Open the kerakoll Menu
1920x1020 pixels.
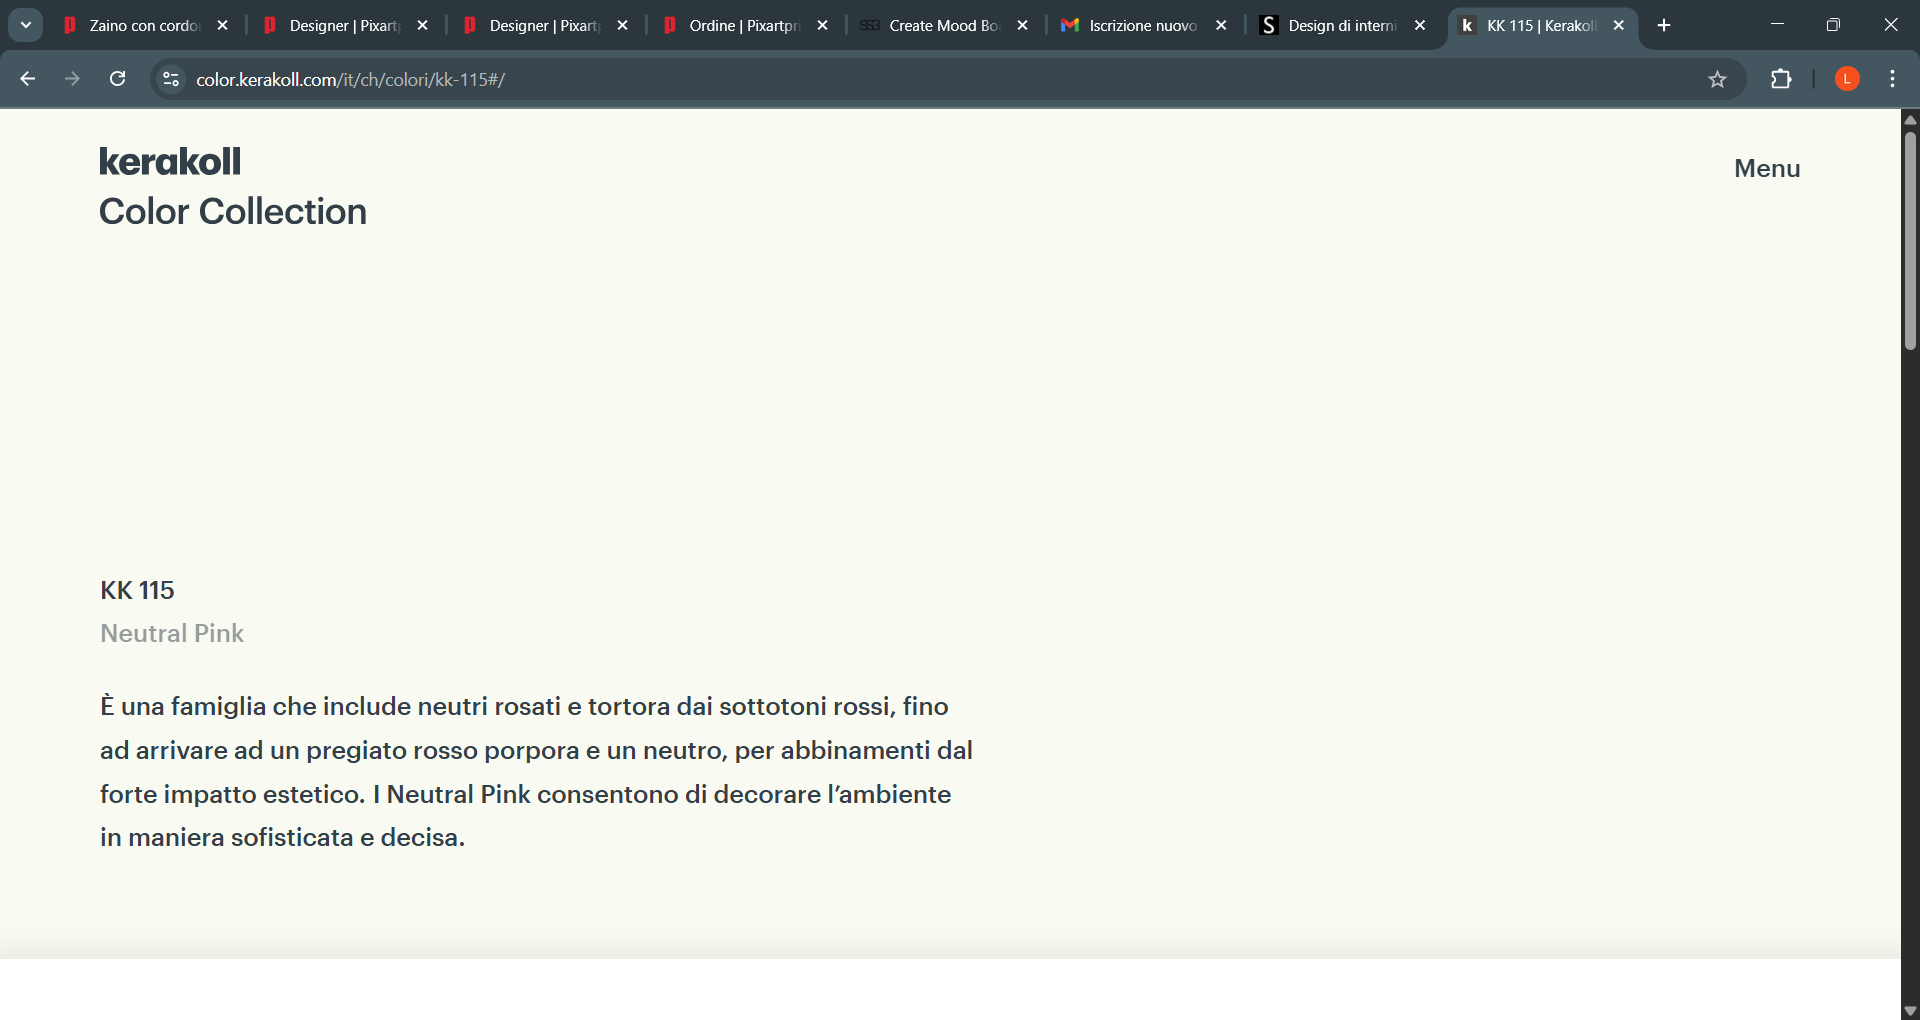1766,168
